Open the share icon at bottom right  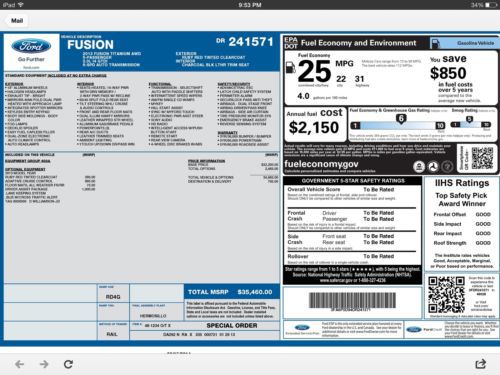pyautogui.click(x=480, y=364)
